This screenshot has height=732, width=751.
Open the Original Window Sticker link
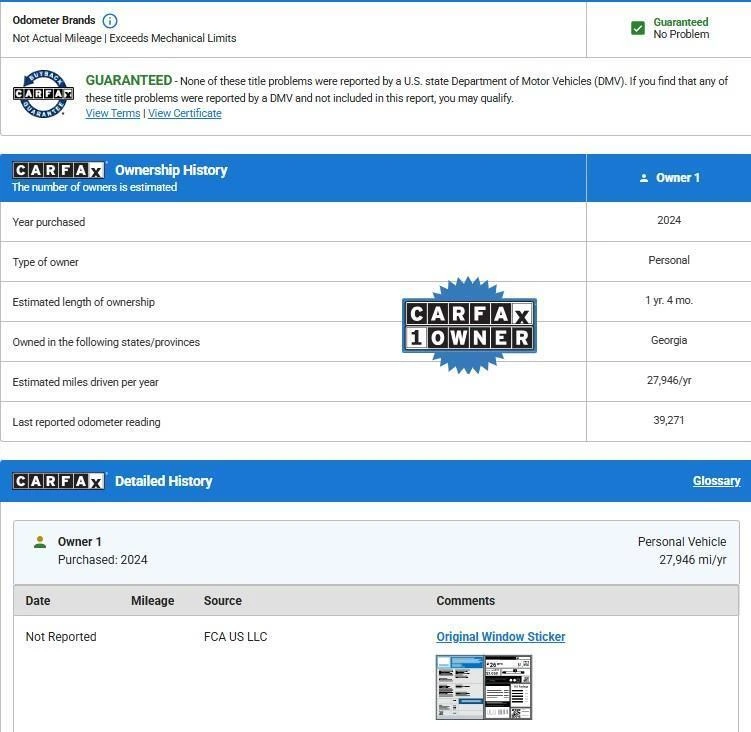[x=500, y=637]
